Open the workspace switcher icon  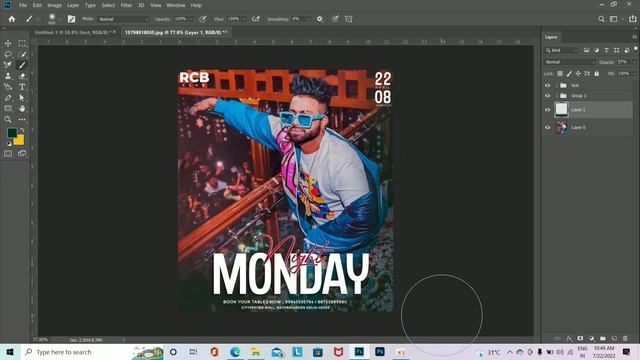[614, 19]
